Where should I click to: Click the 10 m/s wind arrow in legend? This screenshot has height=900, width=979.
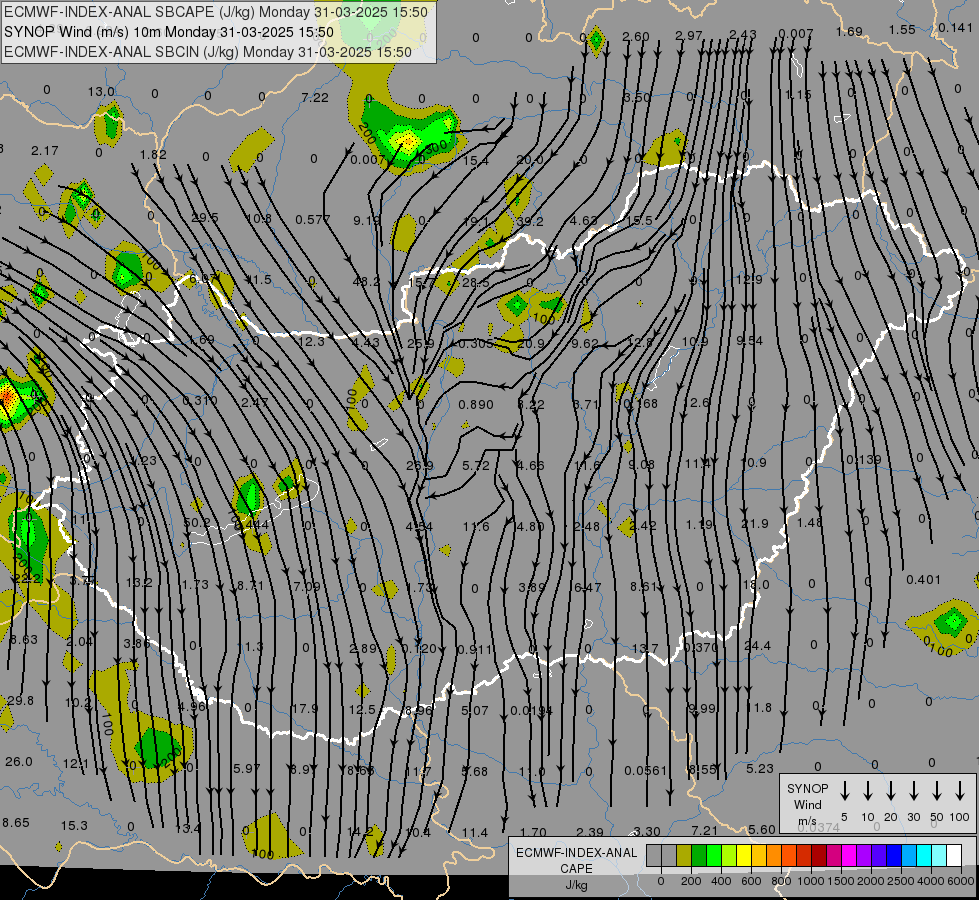click(x=867, y=791)
